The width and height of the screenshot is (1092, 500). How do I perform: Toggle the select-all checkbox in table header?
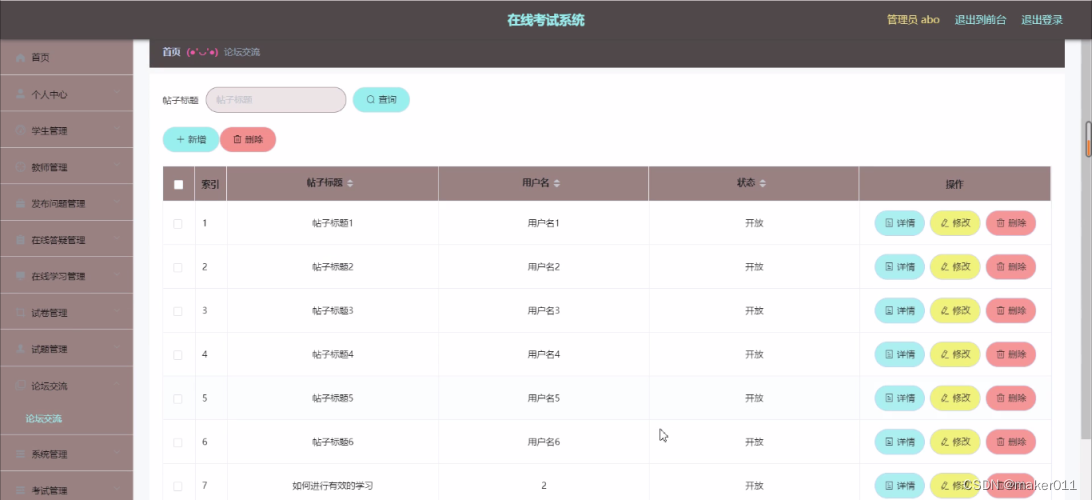point(178,185)
